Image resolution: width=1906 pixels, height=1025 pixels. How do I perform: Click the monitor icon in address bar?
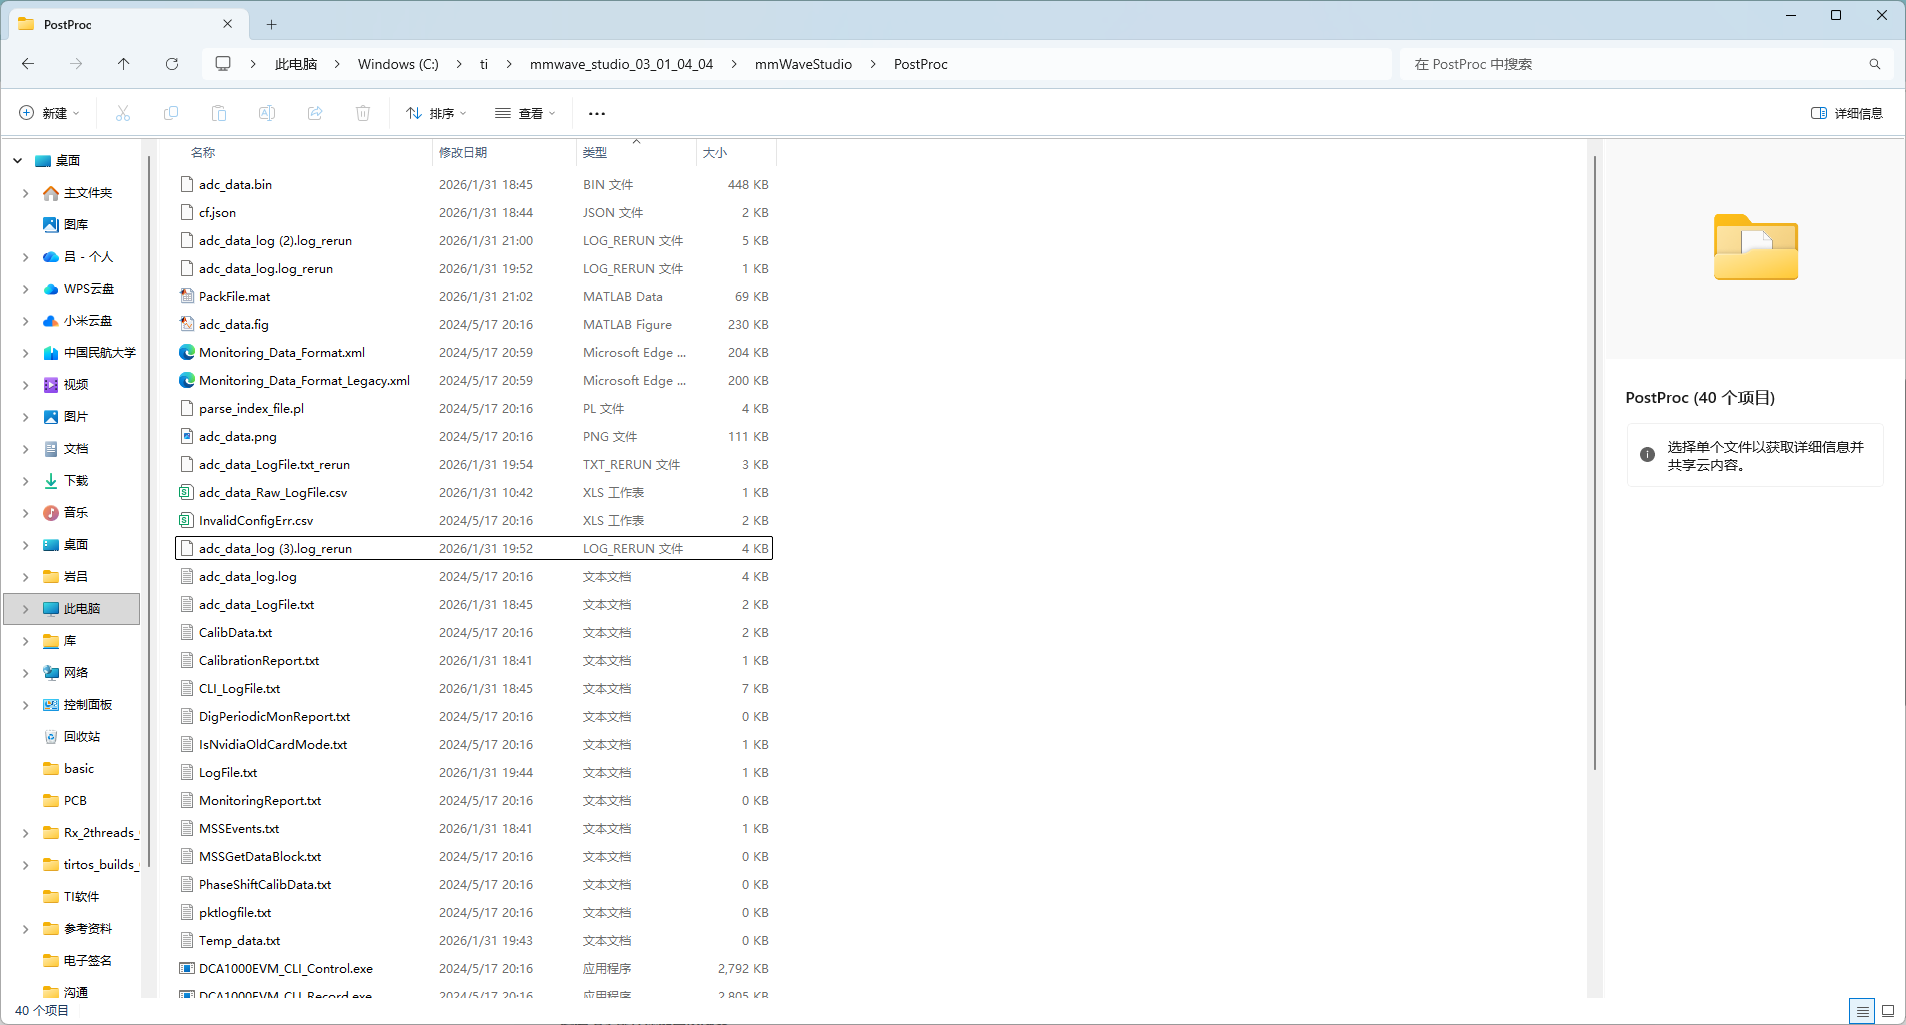[x=223, y=64]
